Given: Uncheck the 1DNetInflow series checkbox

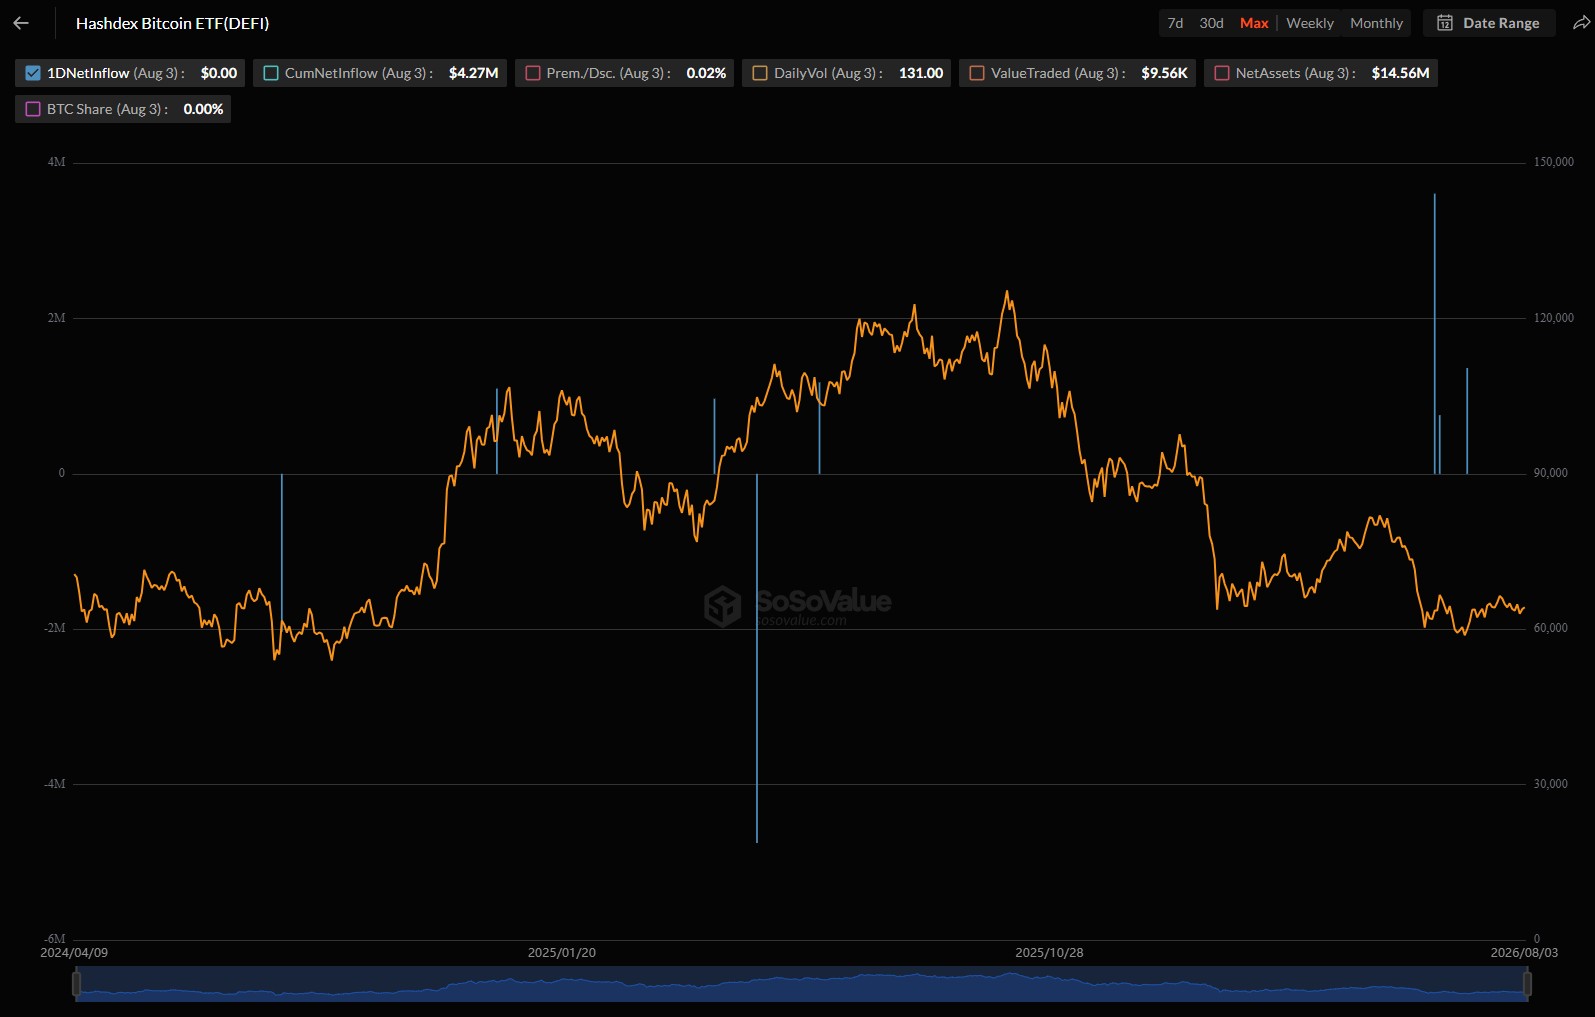Looking at the screenshot, I should (33, 73).
